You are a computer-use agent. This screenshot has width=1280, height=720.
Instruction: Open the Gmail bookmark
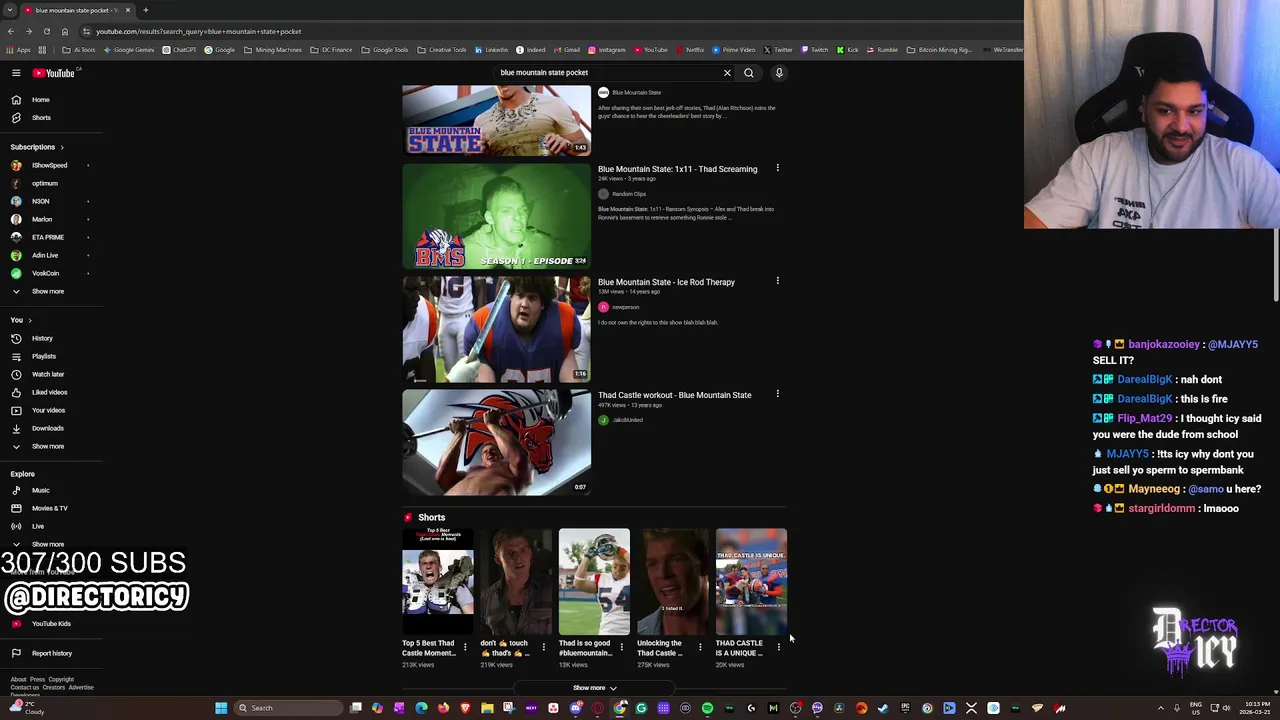tap(567, 50)
